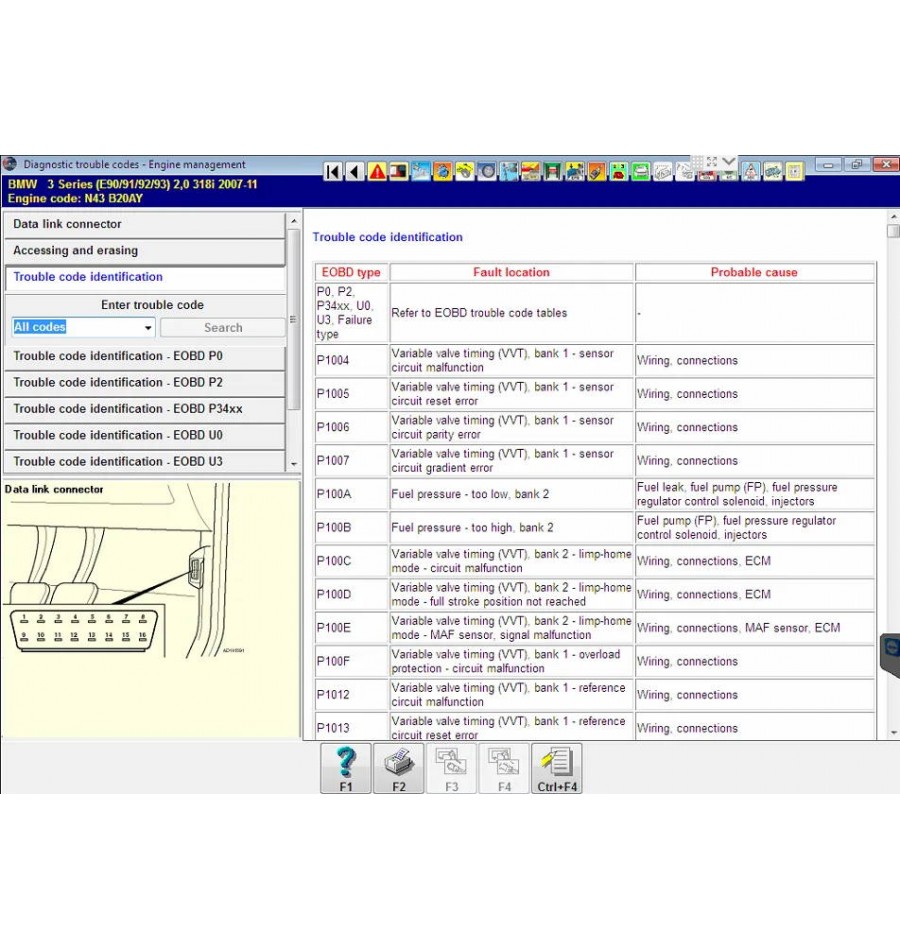This screenshot has height=950, width=900.
Task: Click the left menu scroll-down arrow
Action: [x=294, y=464]
